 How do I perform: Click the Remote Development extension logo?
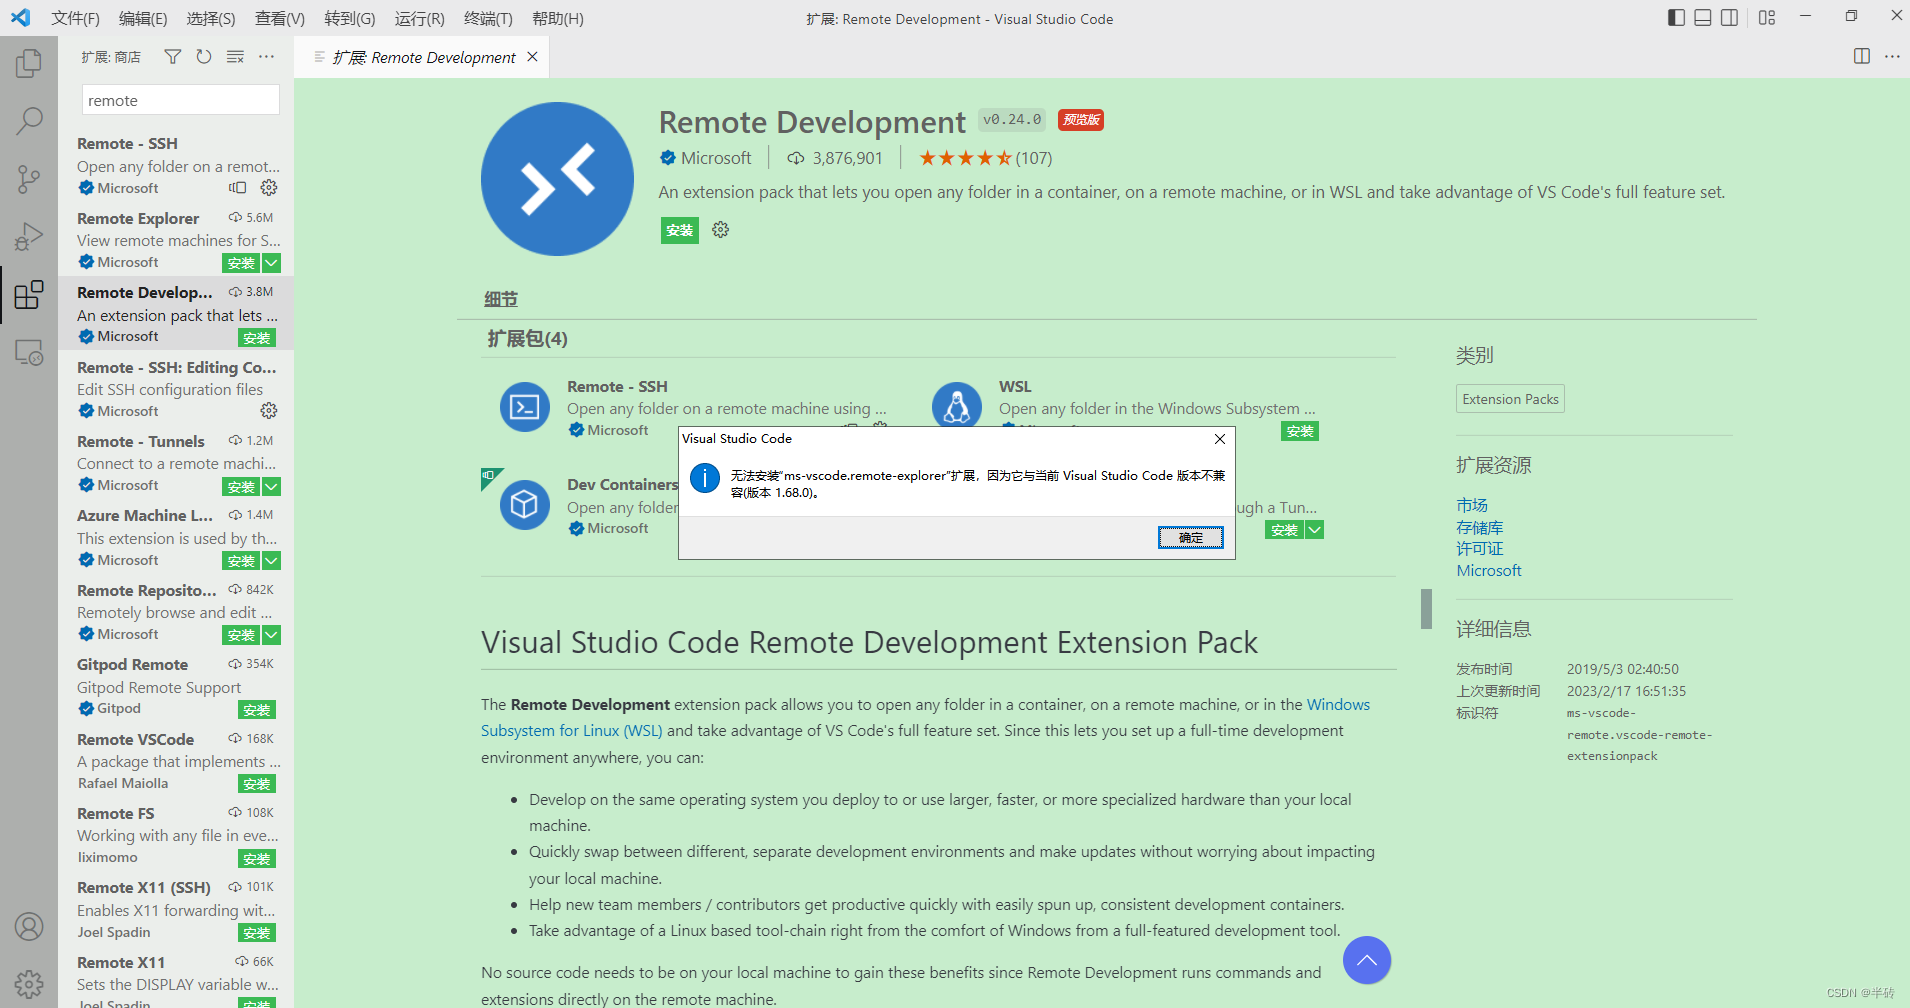(557, 179)
